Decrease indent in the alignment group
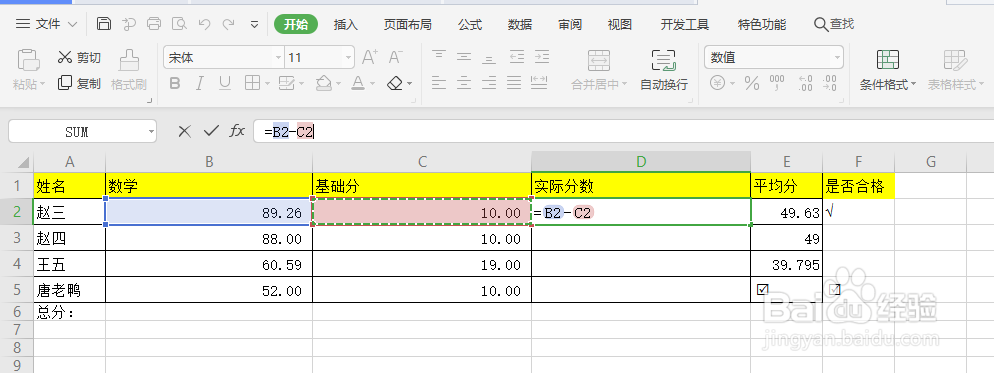994x373 pixels. coord(517,56)
